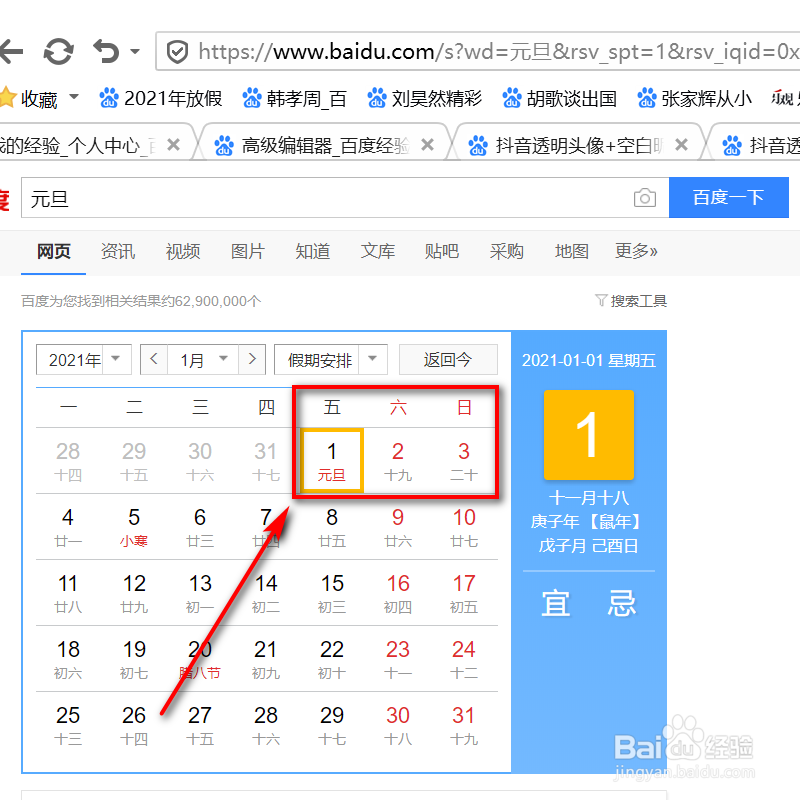Click the 返回今 button
The image size is (800, 800).
point(448,360)
